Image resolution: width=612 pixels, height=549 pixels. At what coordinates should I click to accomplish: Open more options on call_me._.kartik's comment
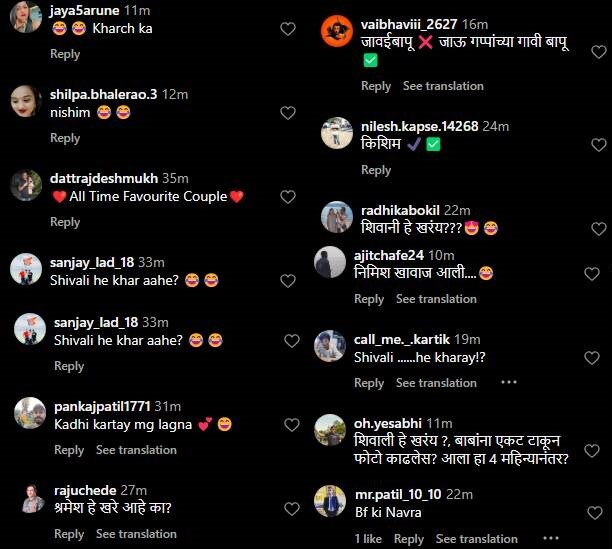(509, 382)
